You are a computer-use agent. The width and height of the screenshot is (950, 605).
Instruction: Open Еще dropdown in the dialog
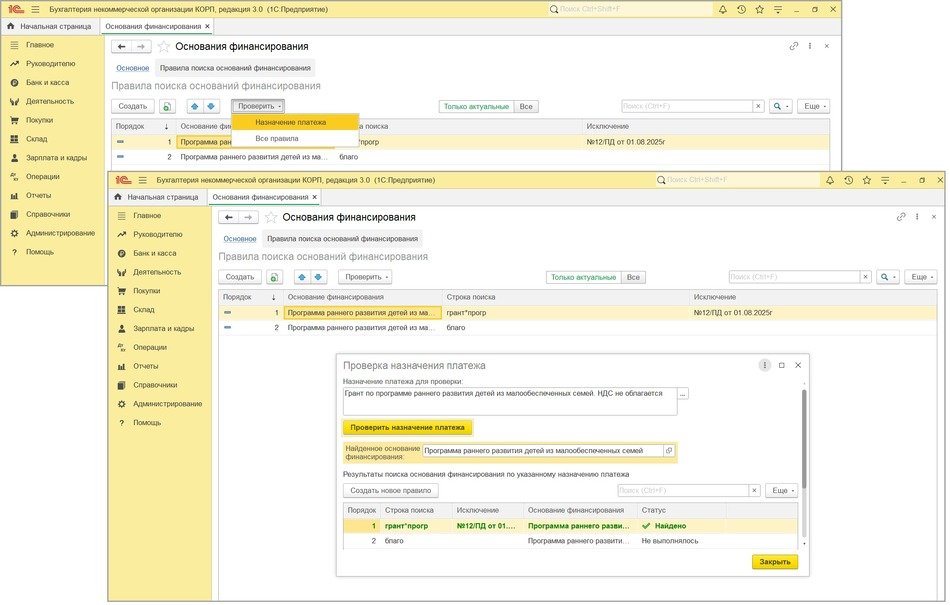[781, 491]
